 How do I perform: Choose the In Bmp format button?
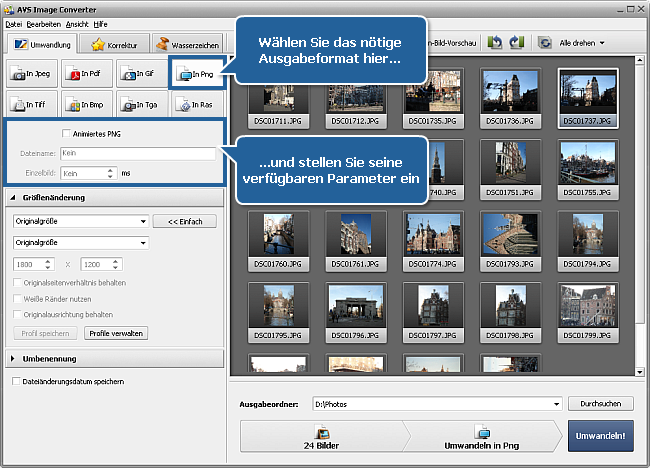coord(87,104)
